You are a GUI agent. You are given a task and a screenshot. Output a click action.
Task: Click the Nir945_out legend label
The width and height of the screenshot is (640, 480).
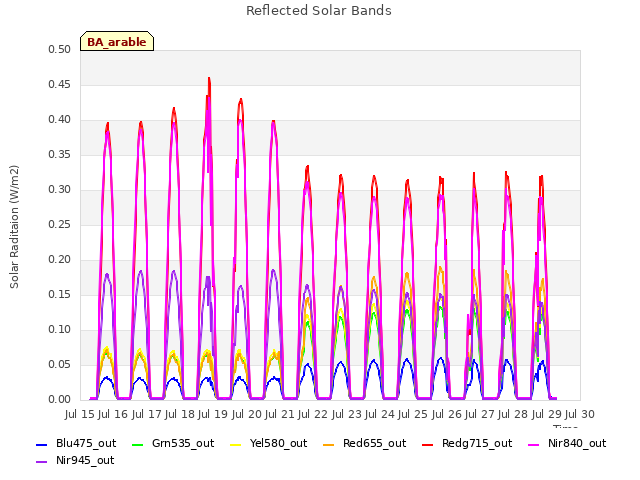coord(85,460)
